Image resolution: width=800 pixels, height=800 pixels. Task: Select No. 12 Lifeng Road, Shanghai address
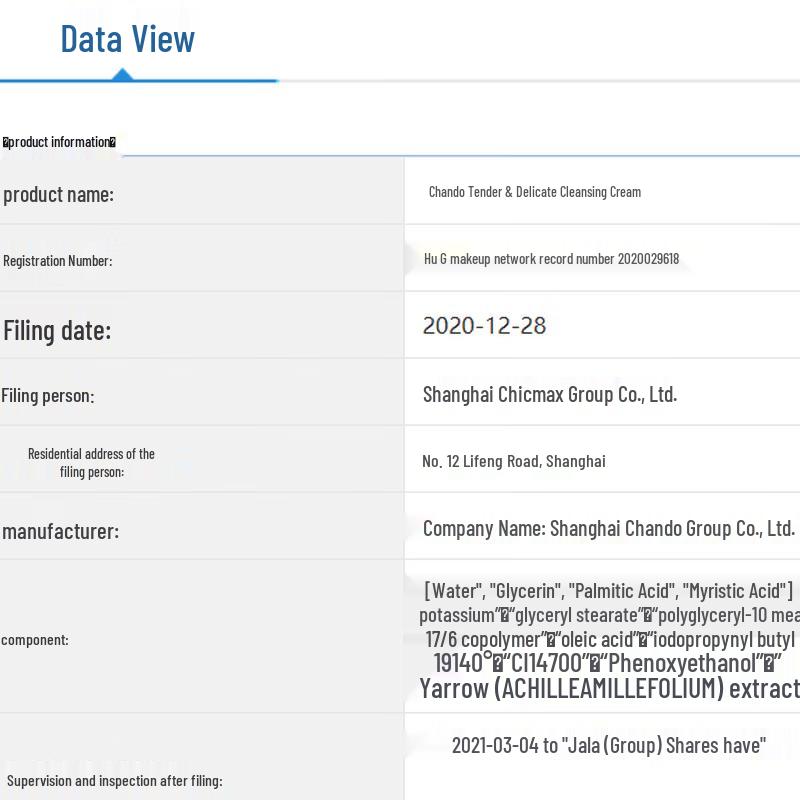pos(513,462)
